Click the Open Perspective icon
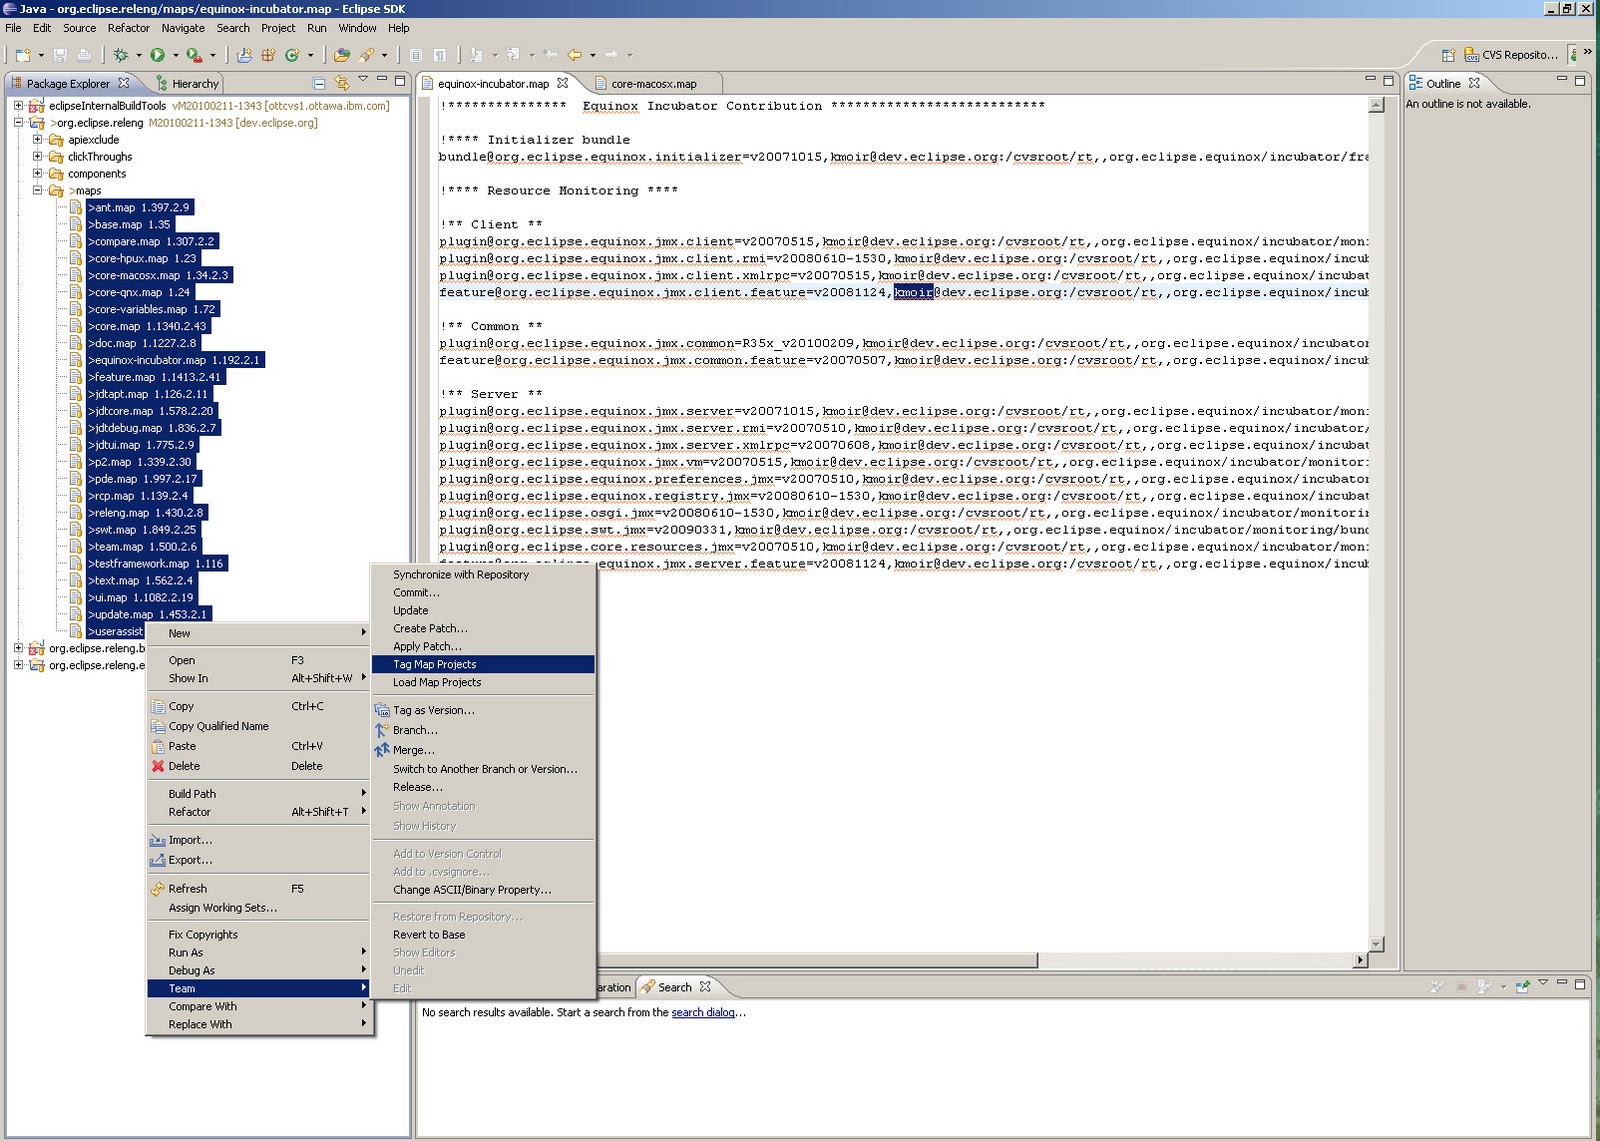The image size is (1600, 1141). 1448,55
